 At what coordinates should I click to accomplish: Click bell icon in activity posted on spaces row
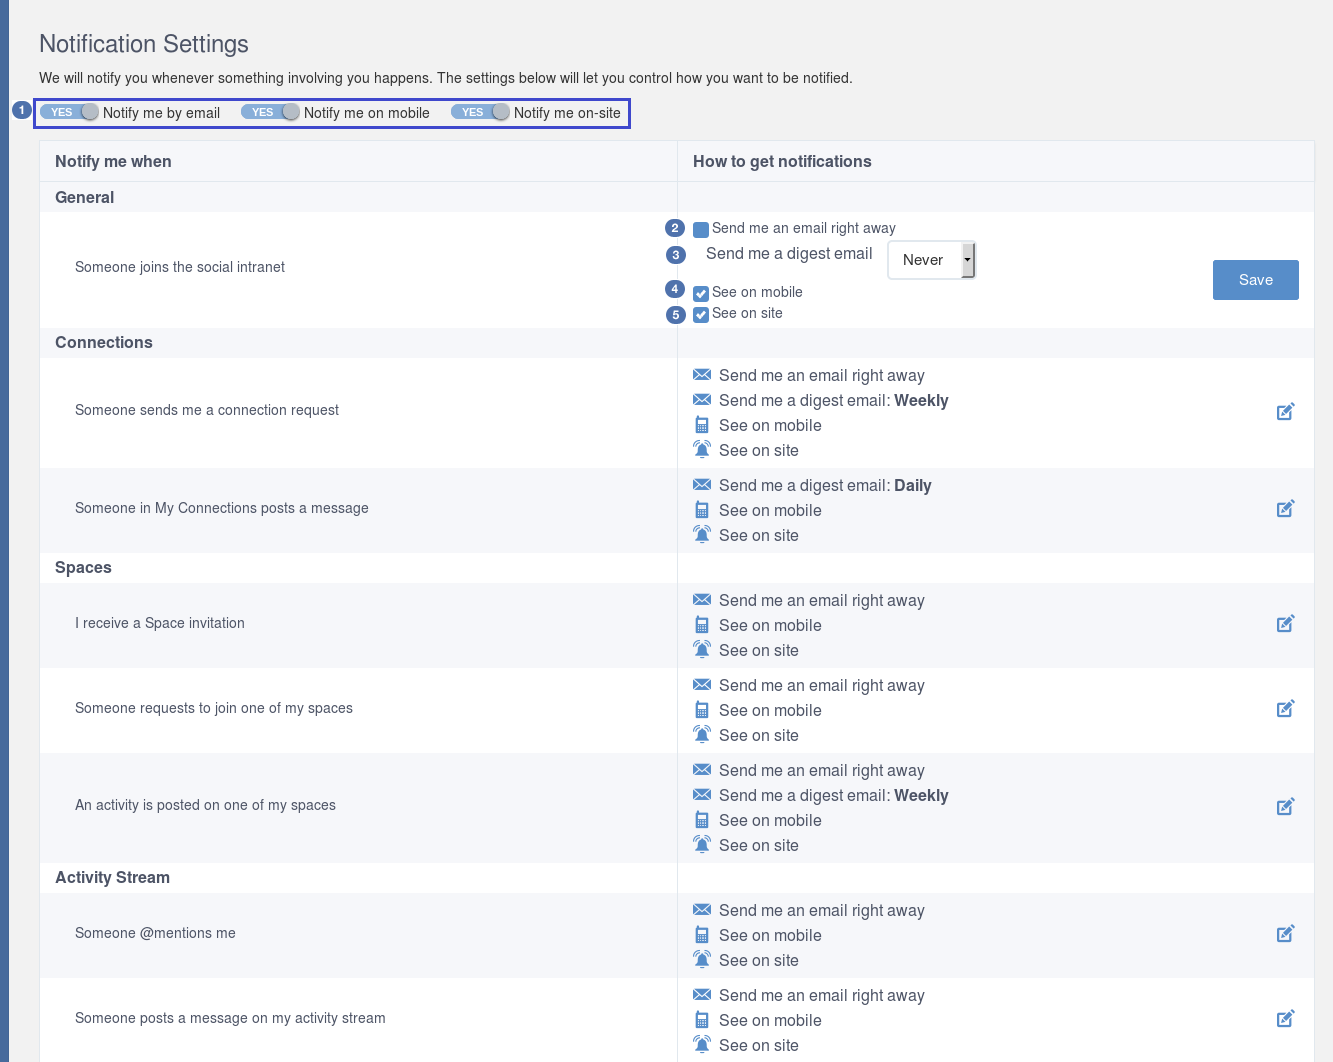[702, 844]
